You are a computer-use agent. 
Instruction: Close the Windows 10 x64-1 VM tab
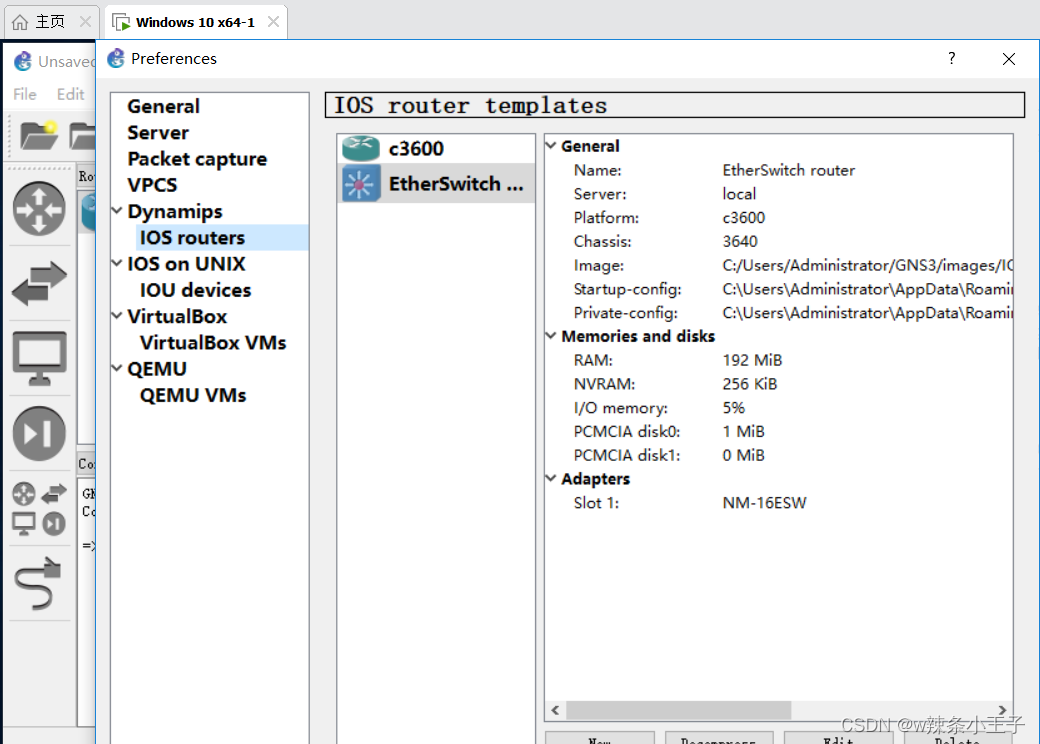tap(273, 22)
